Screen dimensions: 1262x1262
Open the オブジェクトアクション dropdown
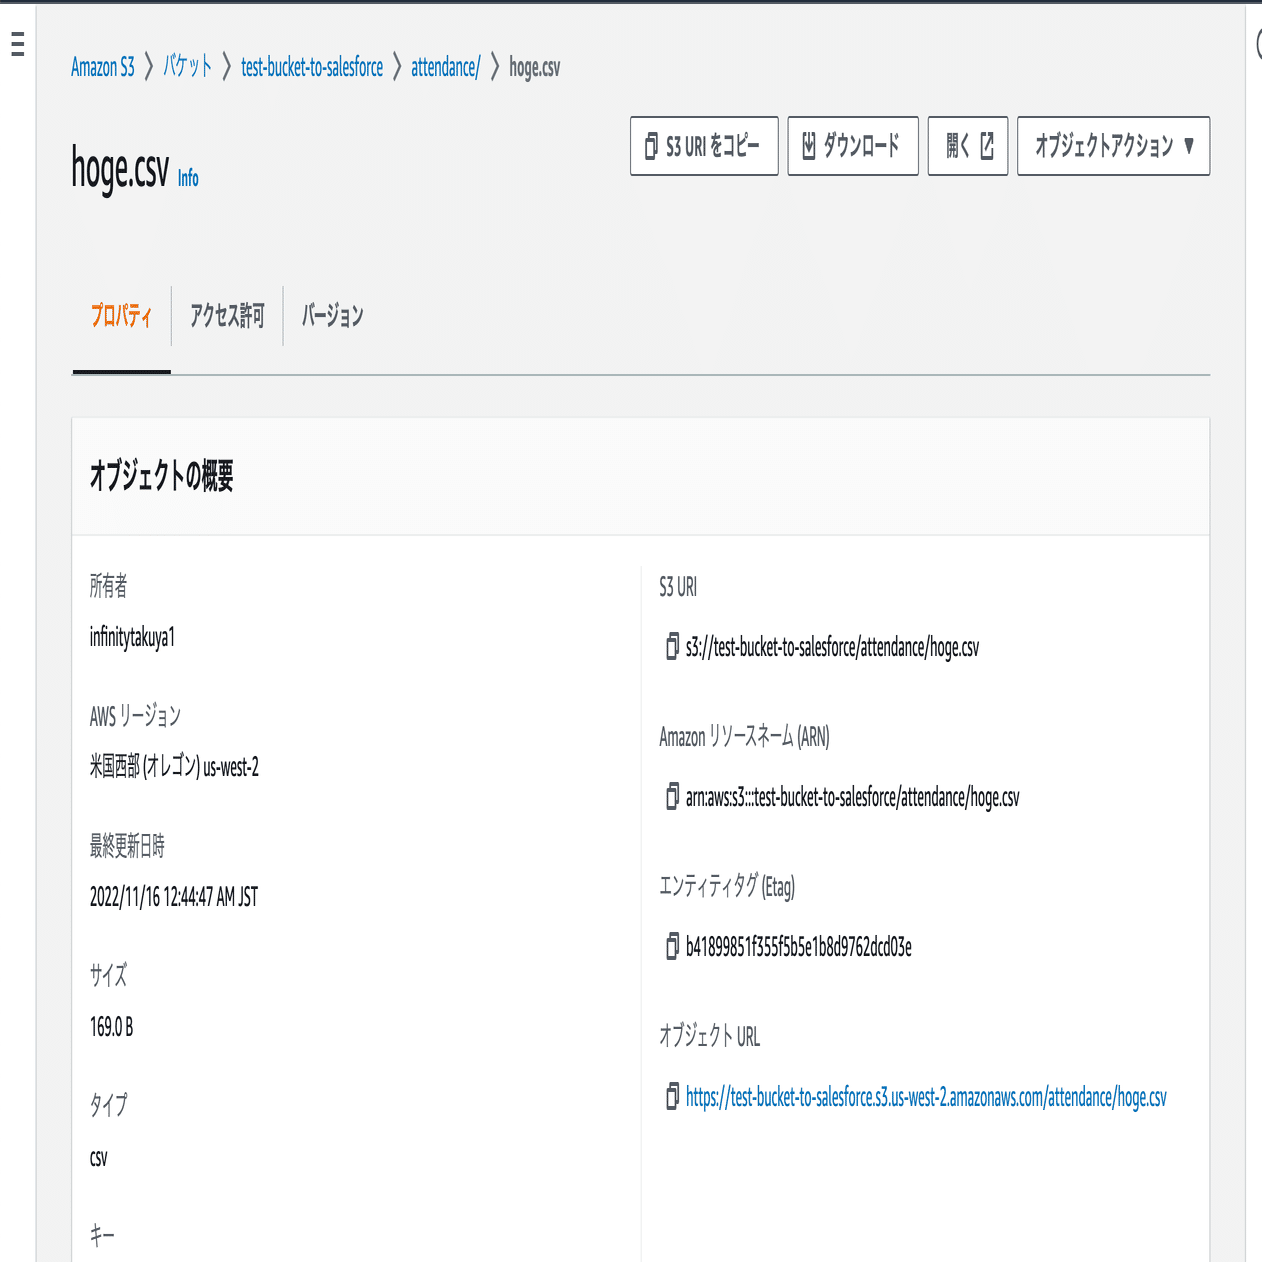(x=1113, y=146)
